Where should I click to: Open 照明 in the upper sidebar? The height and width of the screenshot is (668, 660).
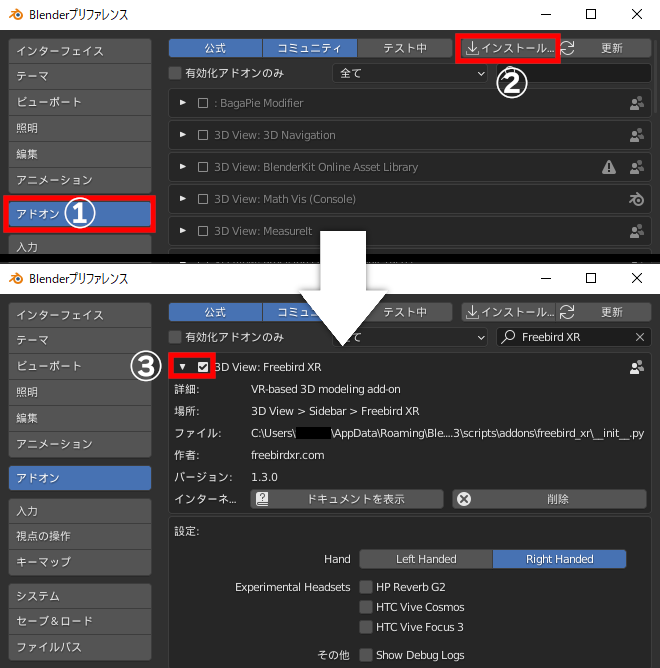[80, 128]
